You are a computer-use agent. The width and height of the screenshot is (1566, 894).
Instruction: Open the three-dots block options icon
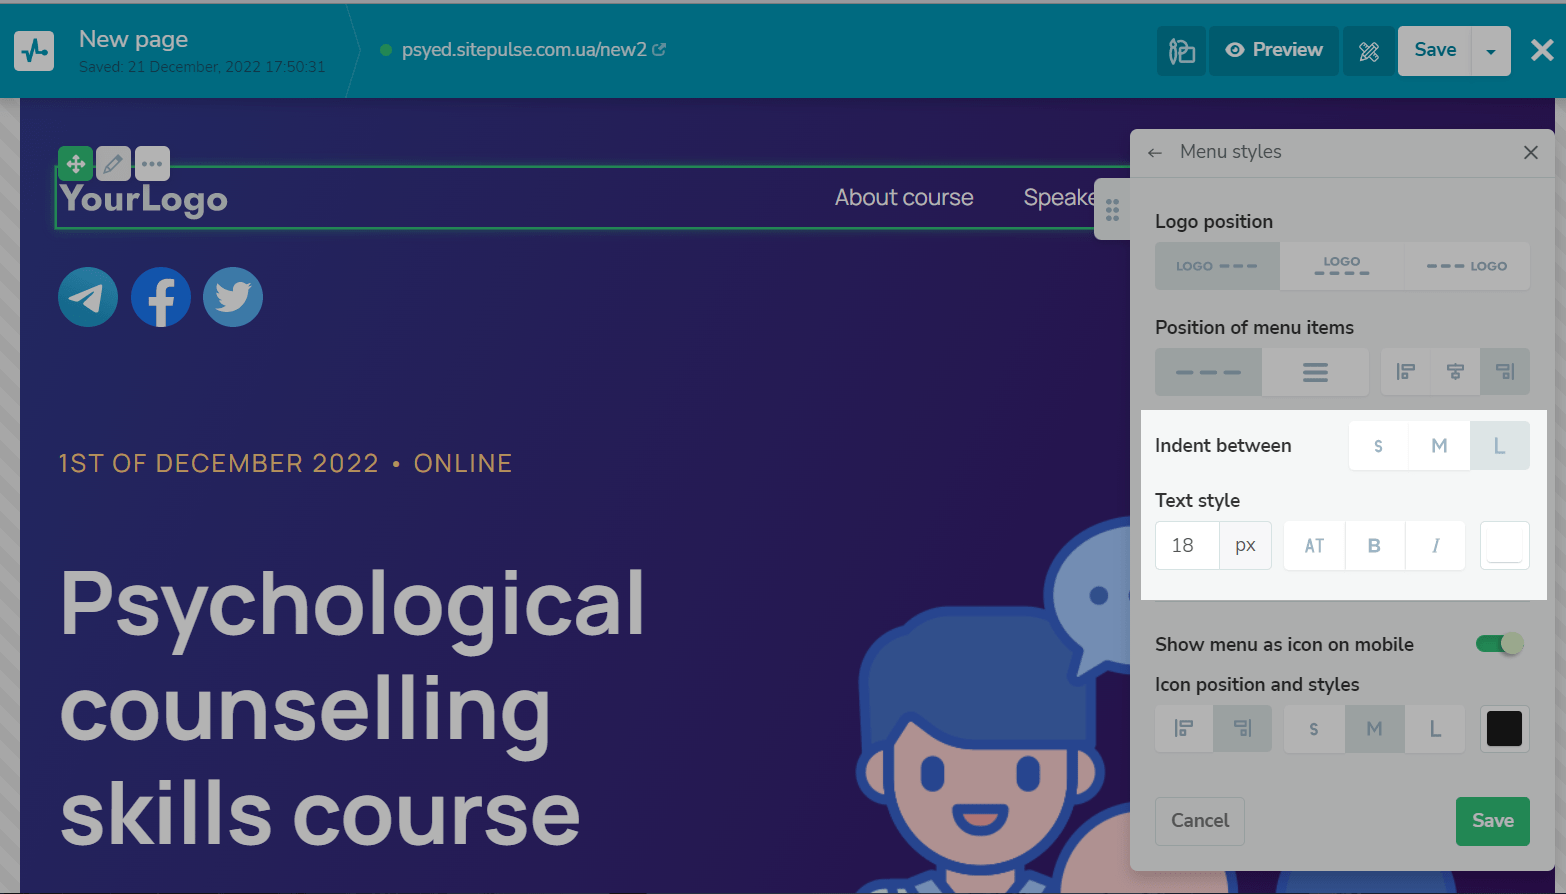152,163
